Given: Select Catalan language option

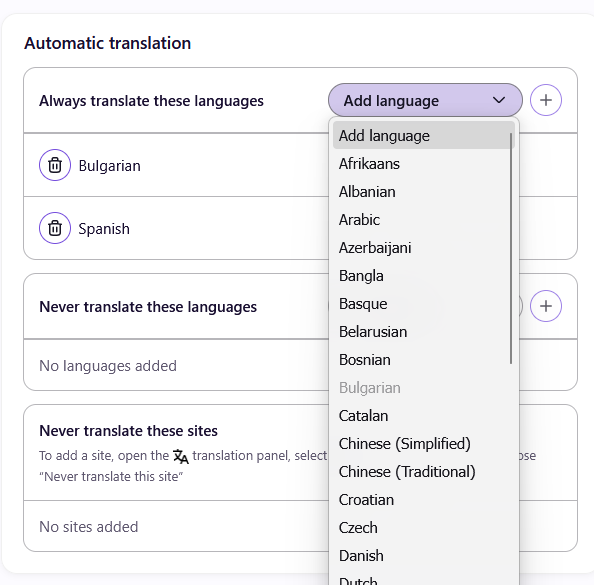Looking at the screenshot, I should (424, 416).
